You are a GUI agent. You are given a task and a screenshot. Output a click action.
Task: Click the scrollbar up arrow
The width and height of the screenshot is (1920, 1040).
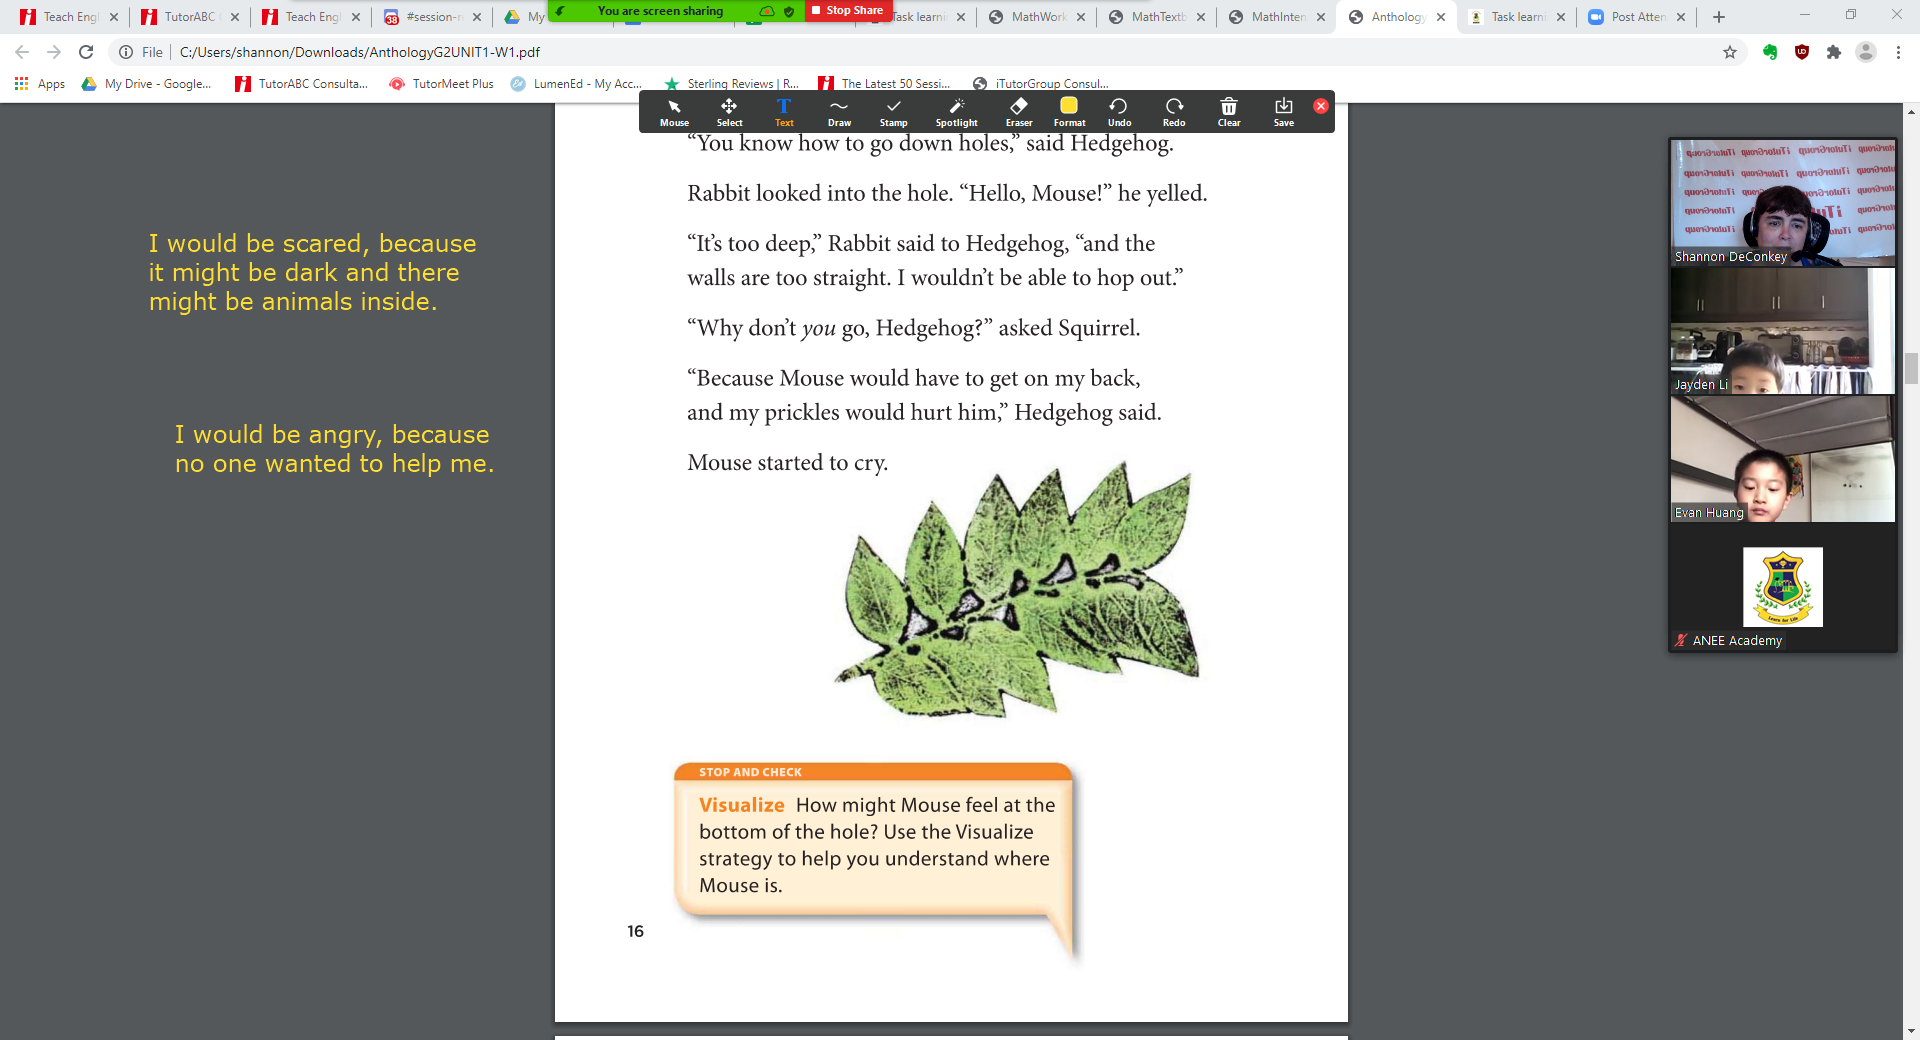pyautogui.click(x=1911, y=111)
